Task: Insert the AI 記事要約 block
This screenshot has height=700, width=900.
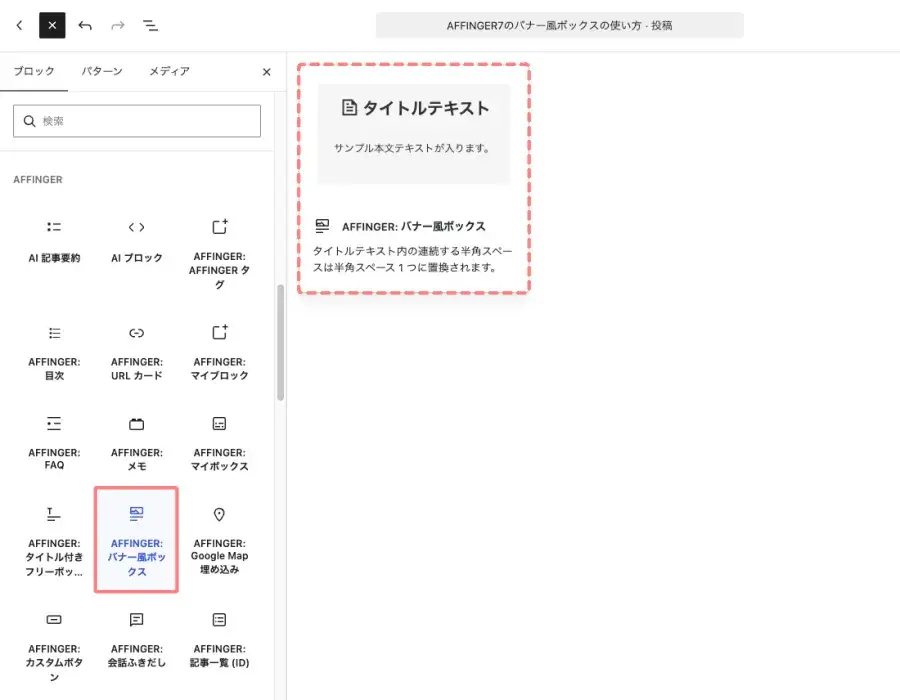Action: click(54, 242)
